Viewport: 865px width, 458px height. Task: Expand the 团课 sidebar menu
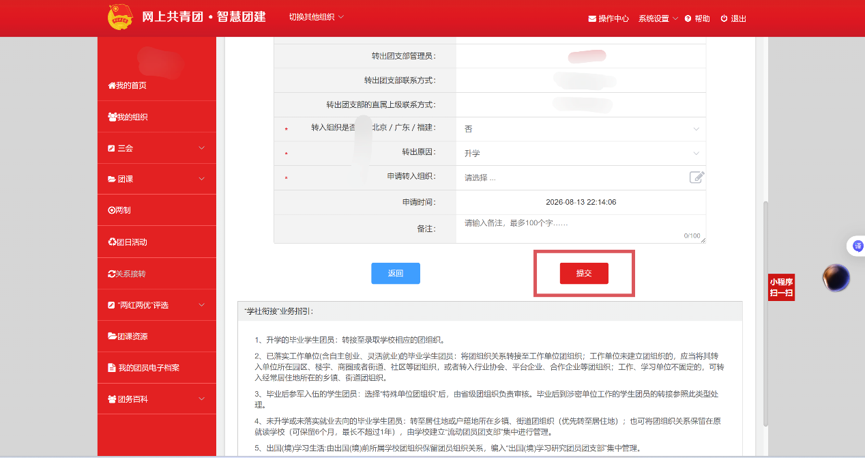157,179
